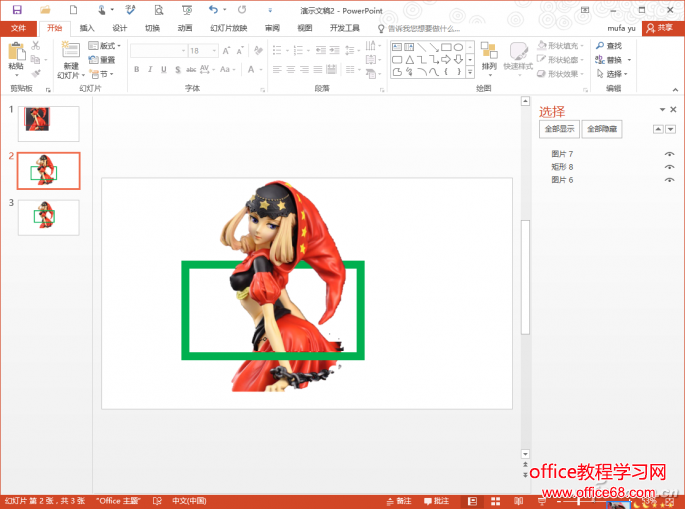
Task: Click the Show All (全部显示) button
Action: [559, 129]
